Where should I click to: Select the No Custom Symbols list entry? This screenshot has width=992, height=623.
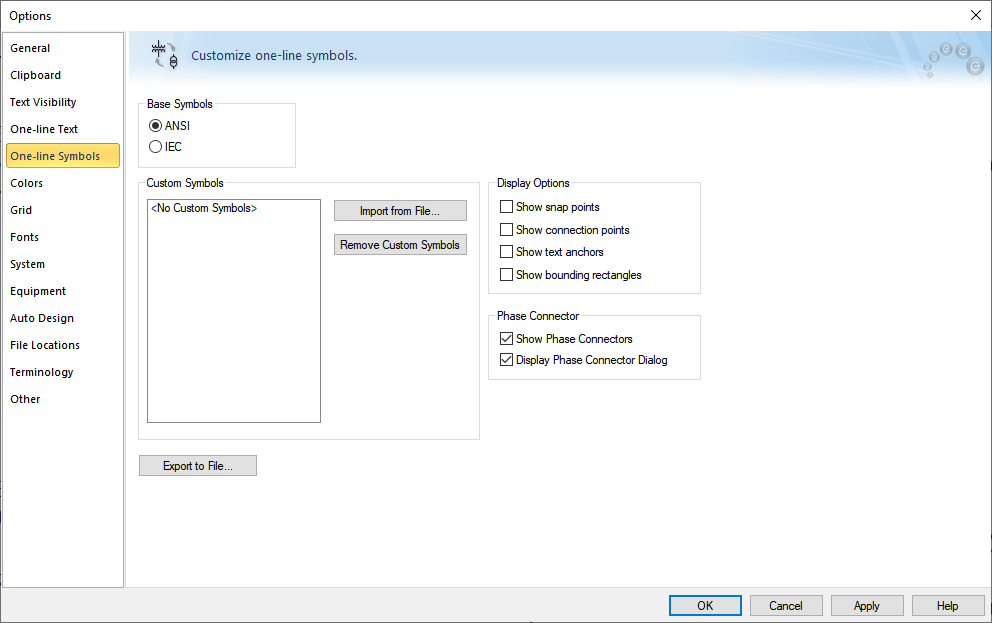[204, 209]
